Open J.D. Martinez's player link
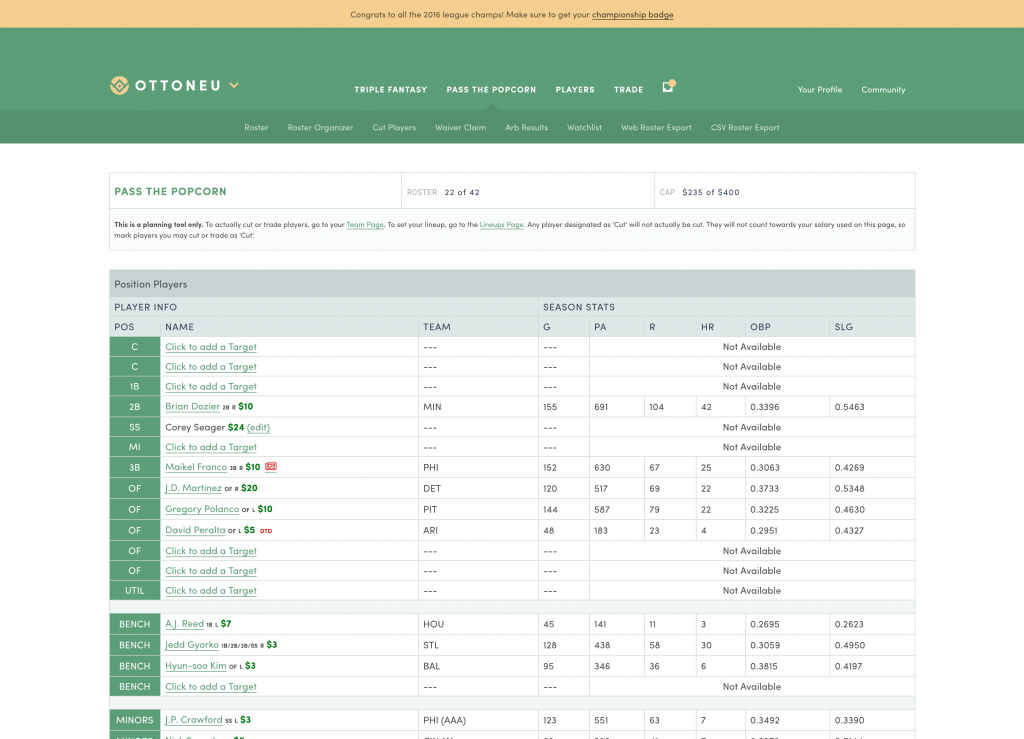The height and width of the screenshot is (739, 1024). coord(193,488)
